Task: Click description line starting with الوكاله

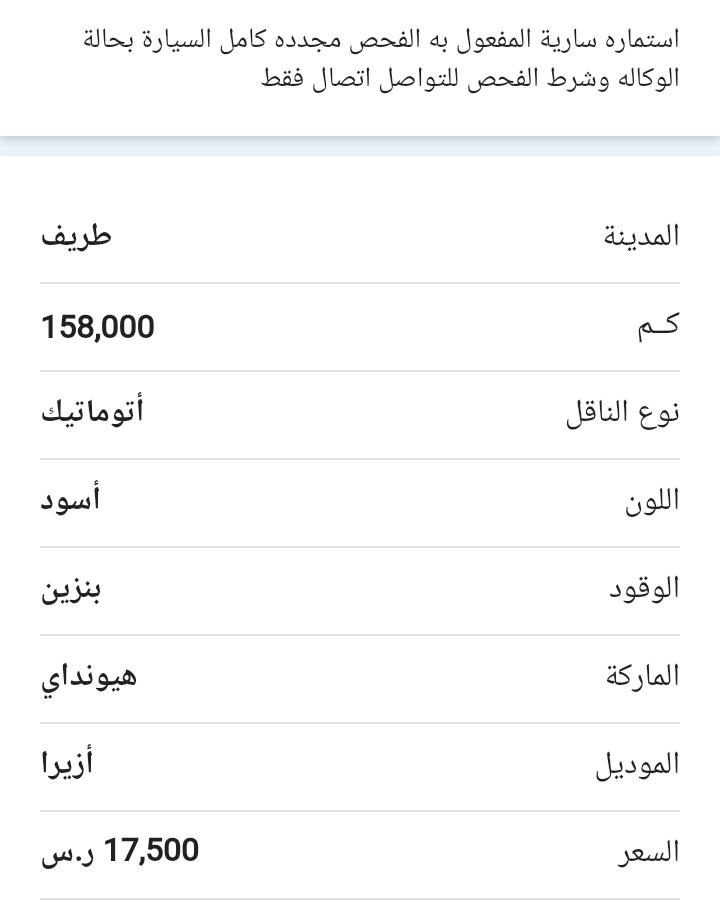Action: point(470,78)
